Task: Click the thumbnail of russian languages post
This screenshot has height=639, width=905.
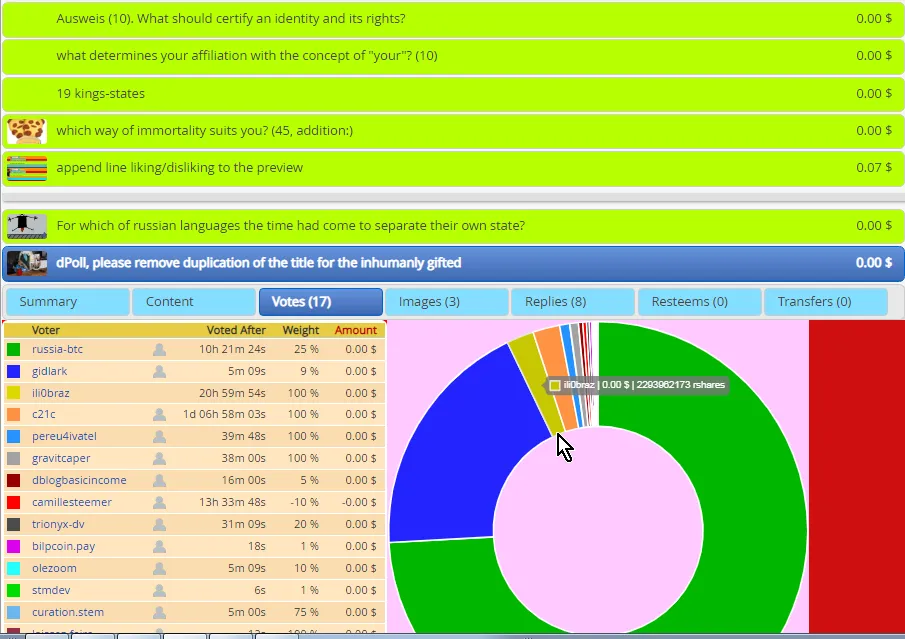Action: pos(27,226)
